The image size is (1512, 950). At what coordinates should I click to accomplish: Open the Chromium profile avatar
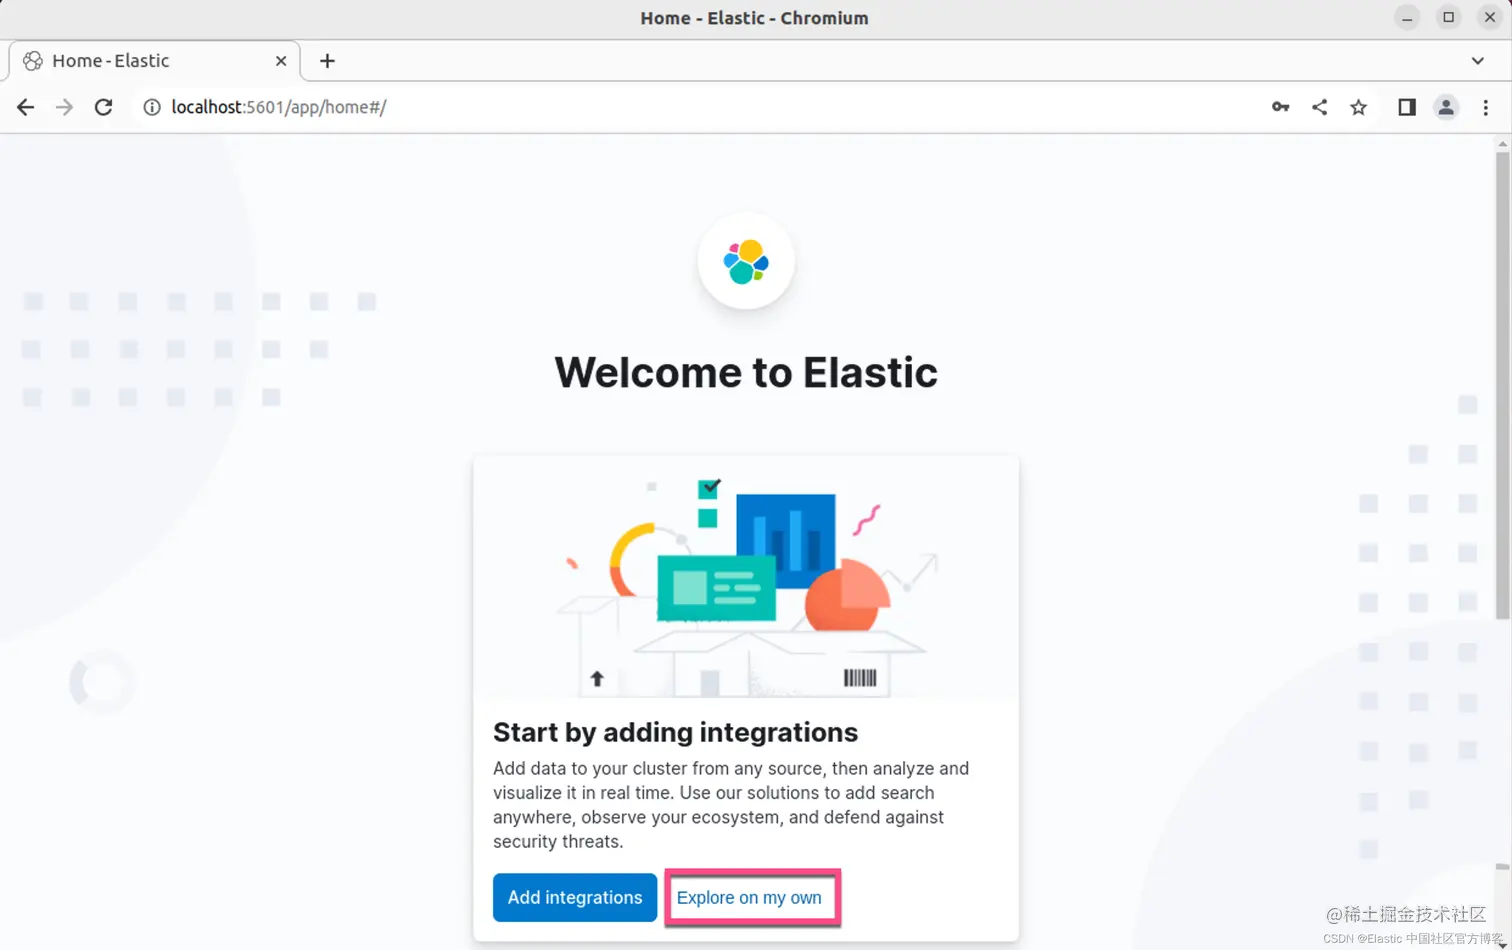pos(1446,107)
